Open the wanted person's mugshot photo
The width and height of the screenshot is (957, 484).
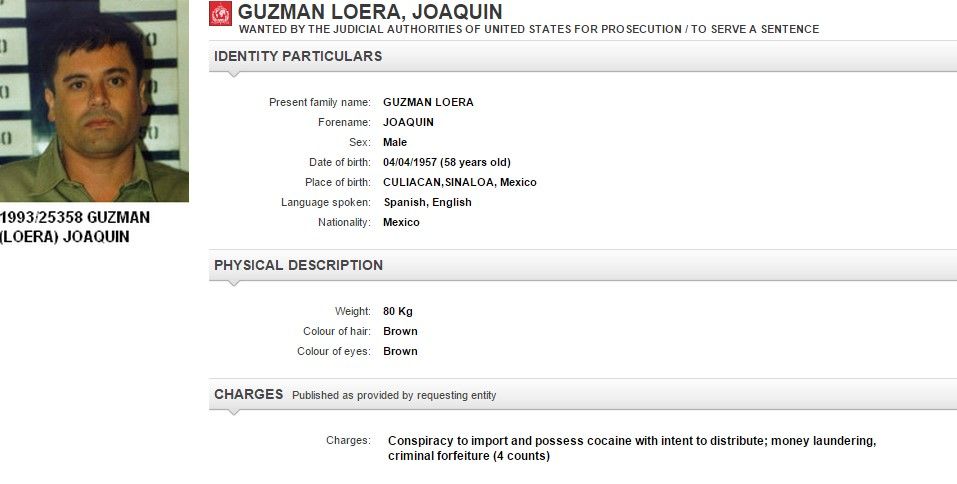[x=93, y=100]
